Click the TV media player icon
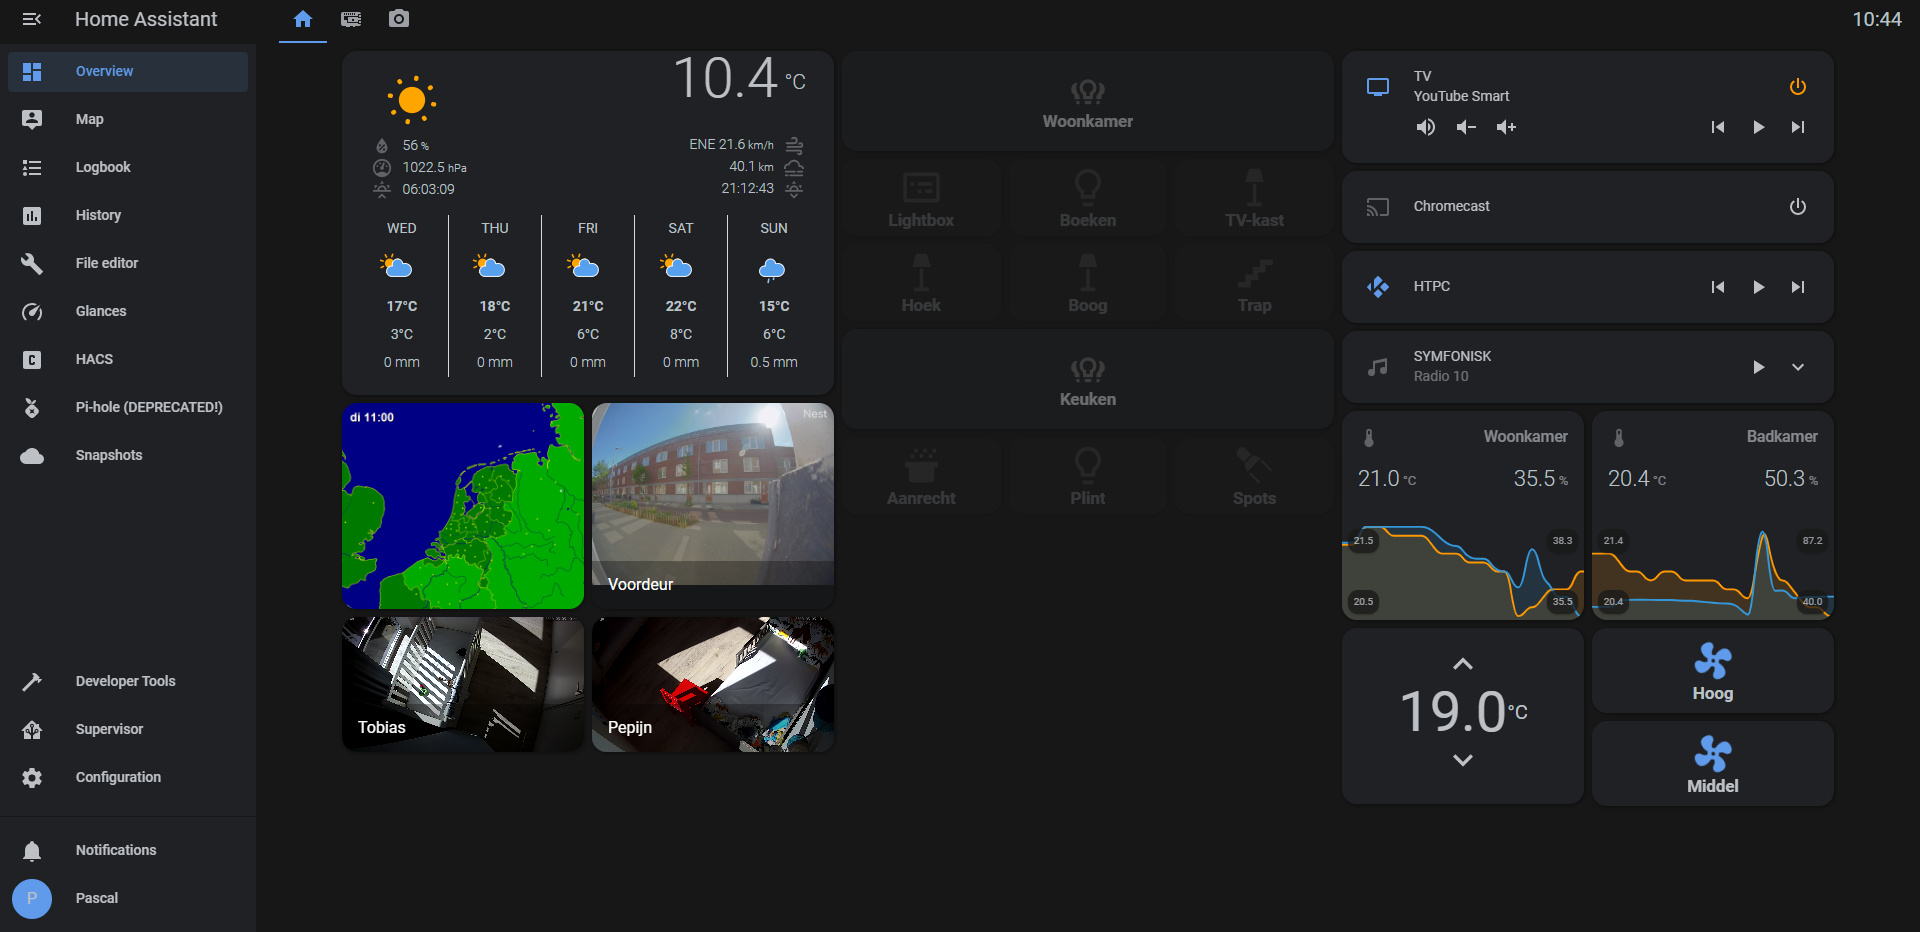This screenshot has width=1920, height=932. [1378, 87]
